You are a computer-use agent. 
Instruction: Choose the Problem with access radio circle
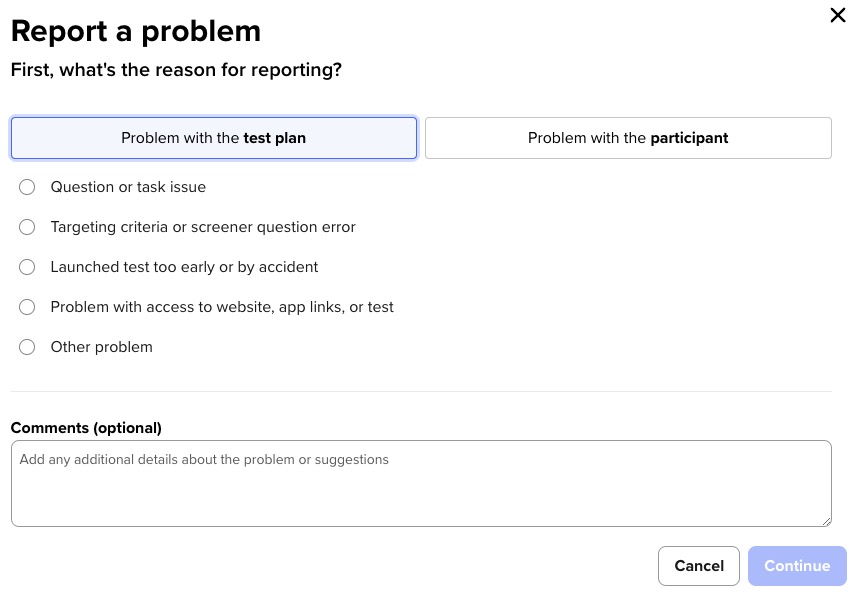pyautogui.click(x=27, y=307)
